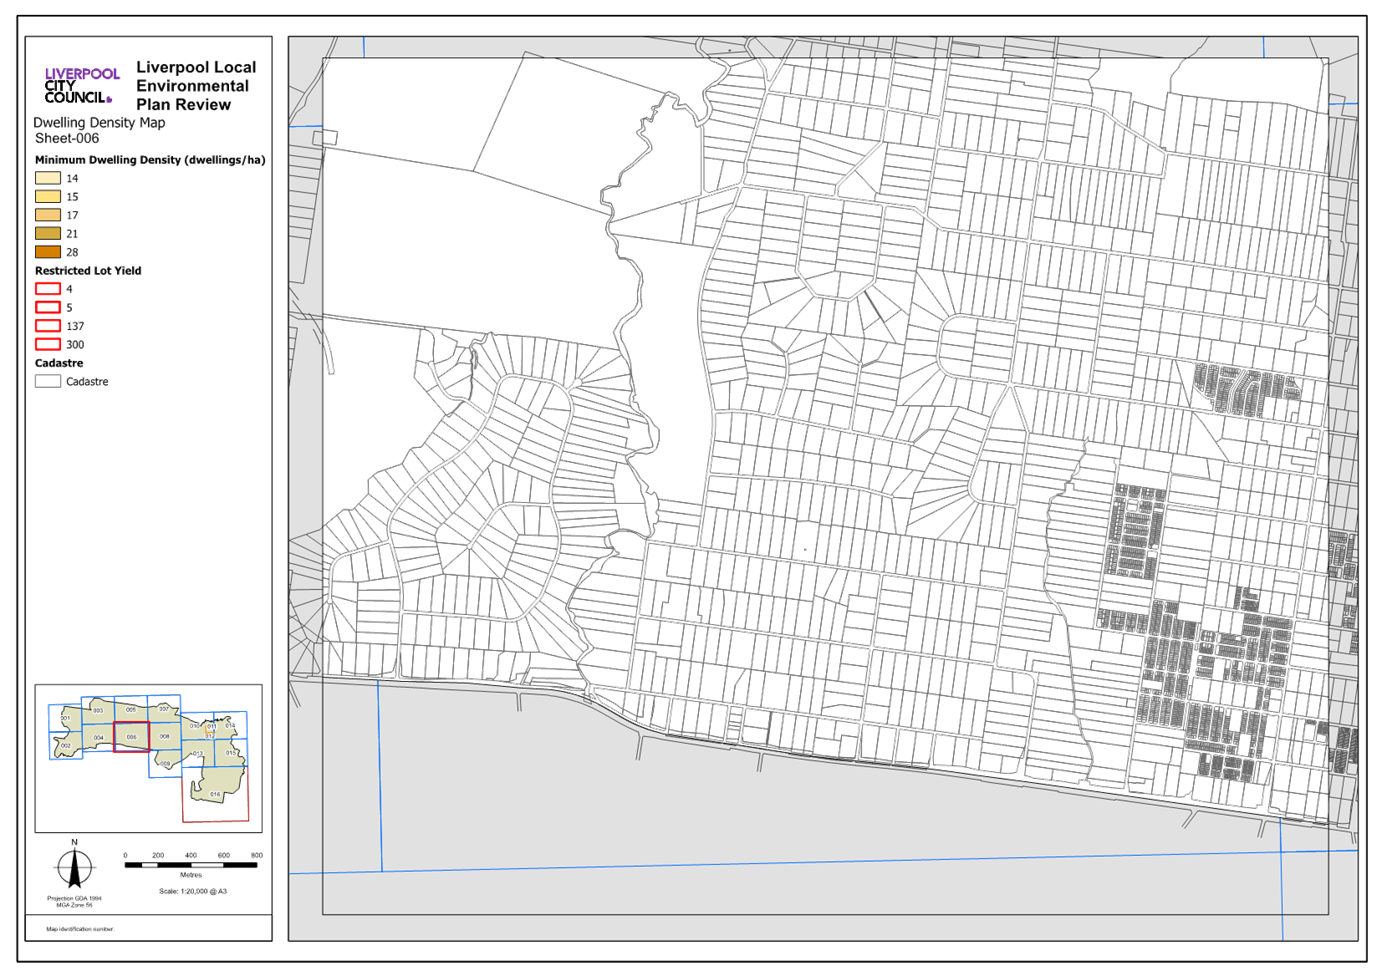
Task: Click the red box for lot yield 300
Action: click(48, 344)
